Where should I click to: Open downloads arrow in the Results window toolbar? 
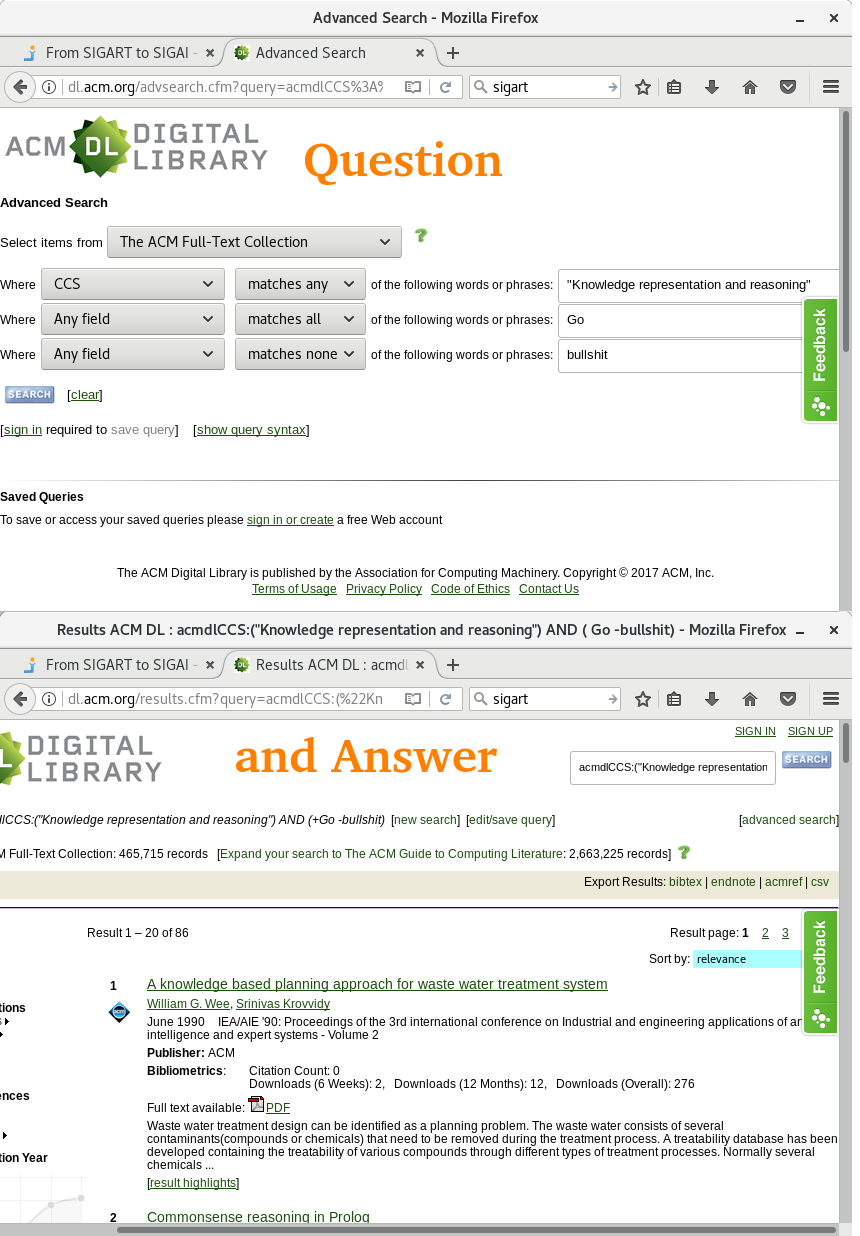712,699
